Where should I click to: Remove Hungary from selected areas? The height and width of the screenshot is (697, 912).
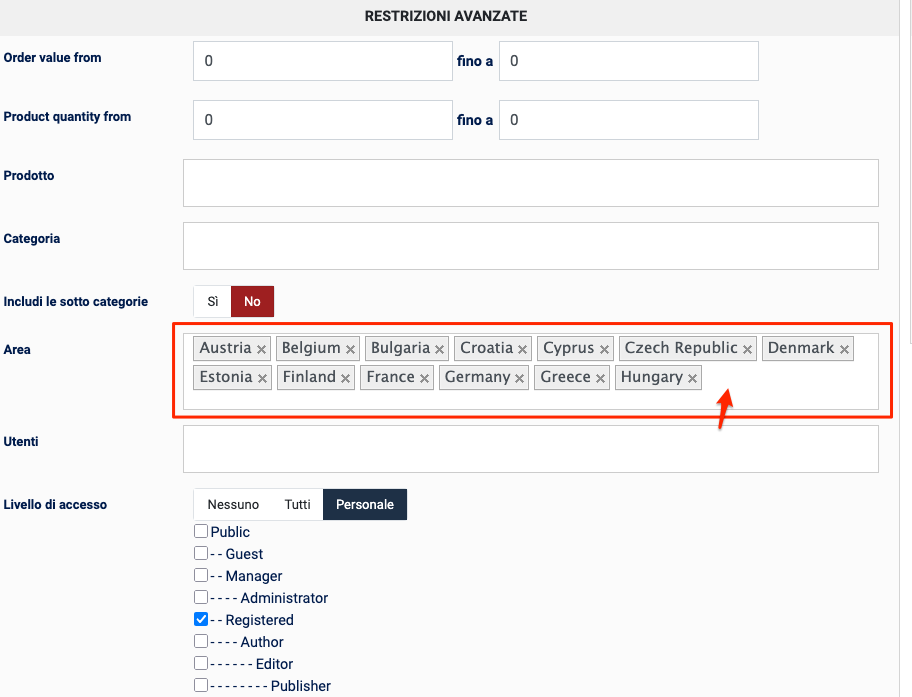coord(693,379)
